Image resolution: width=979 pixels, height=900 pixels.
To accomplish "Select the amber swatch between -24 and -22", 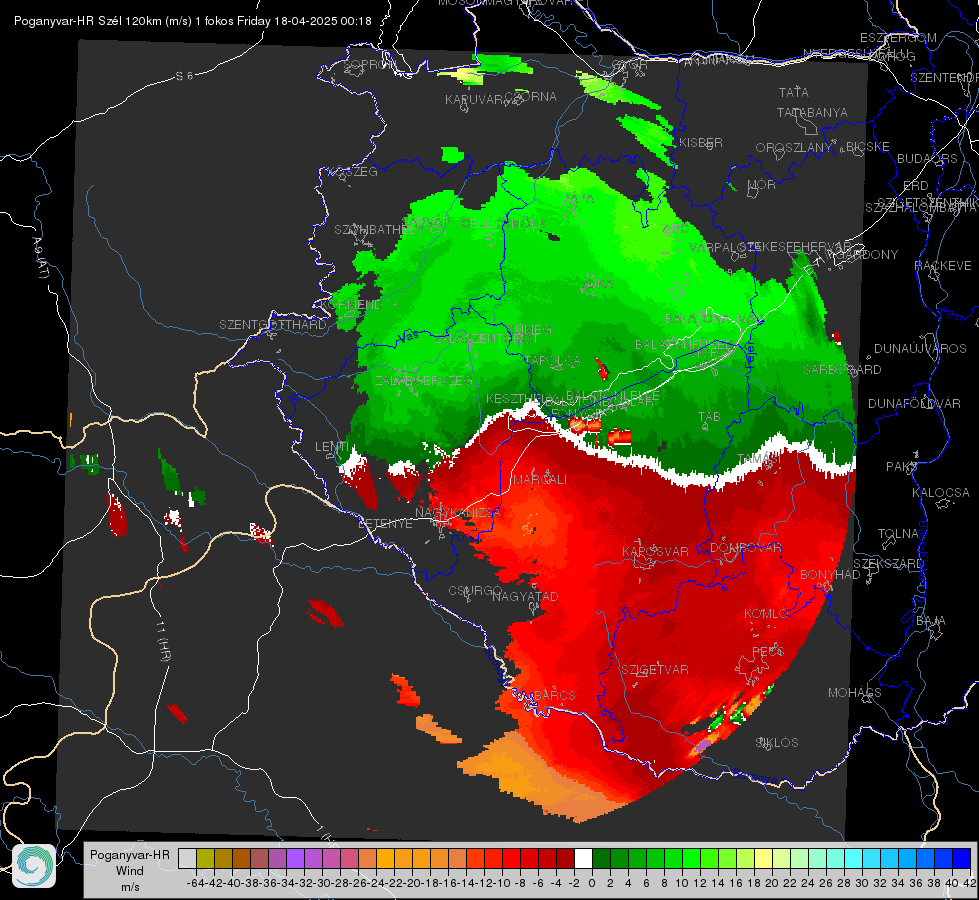I will 385,859.
